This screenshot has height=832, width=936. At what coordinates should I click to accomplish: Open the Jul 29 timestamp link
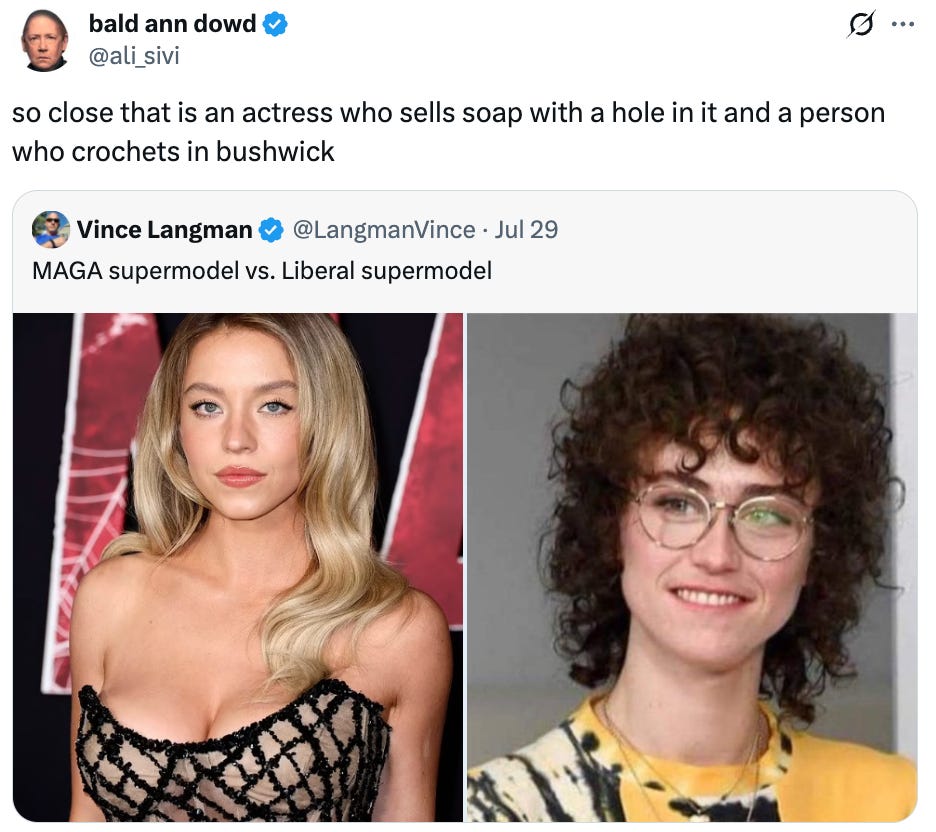point(526,230)
